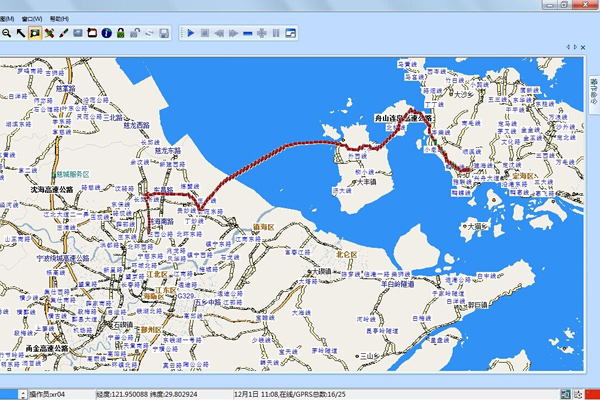The image size is (600, 400).
Task: Select the red brush drawing tool
Action: [x=62, y=33]
